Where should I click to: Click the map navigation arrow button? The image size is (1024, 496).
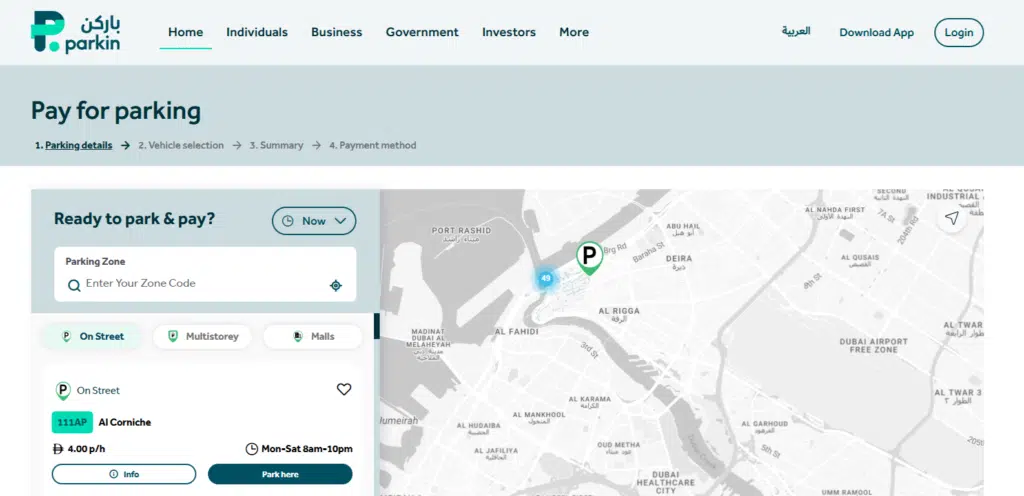point(952,218)
